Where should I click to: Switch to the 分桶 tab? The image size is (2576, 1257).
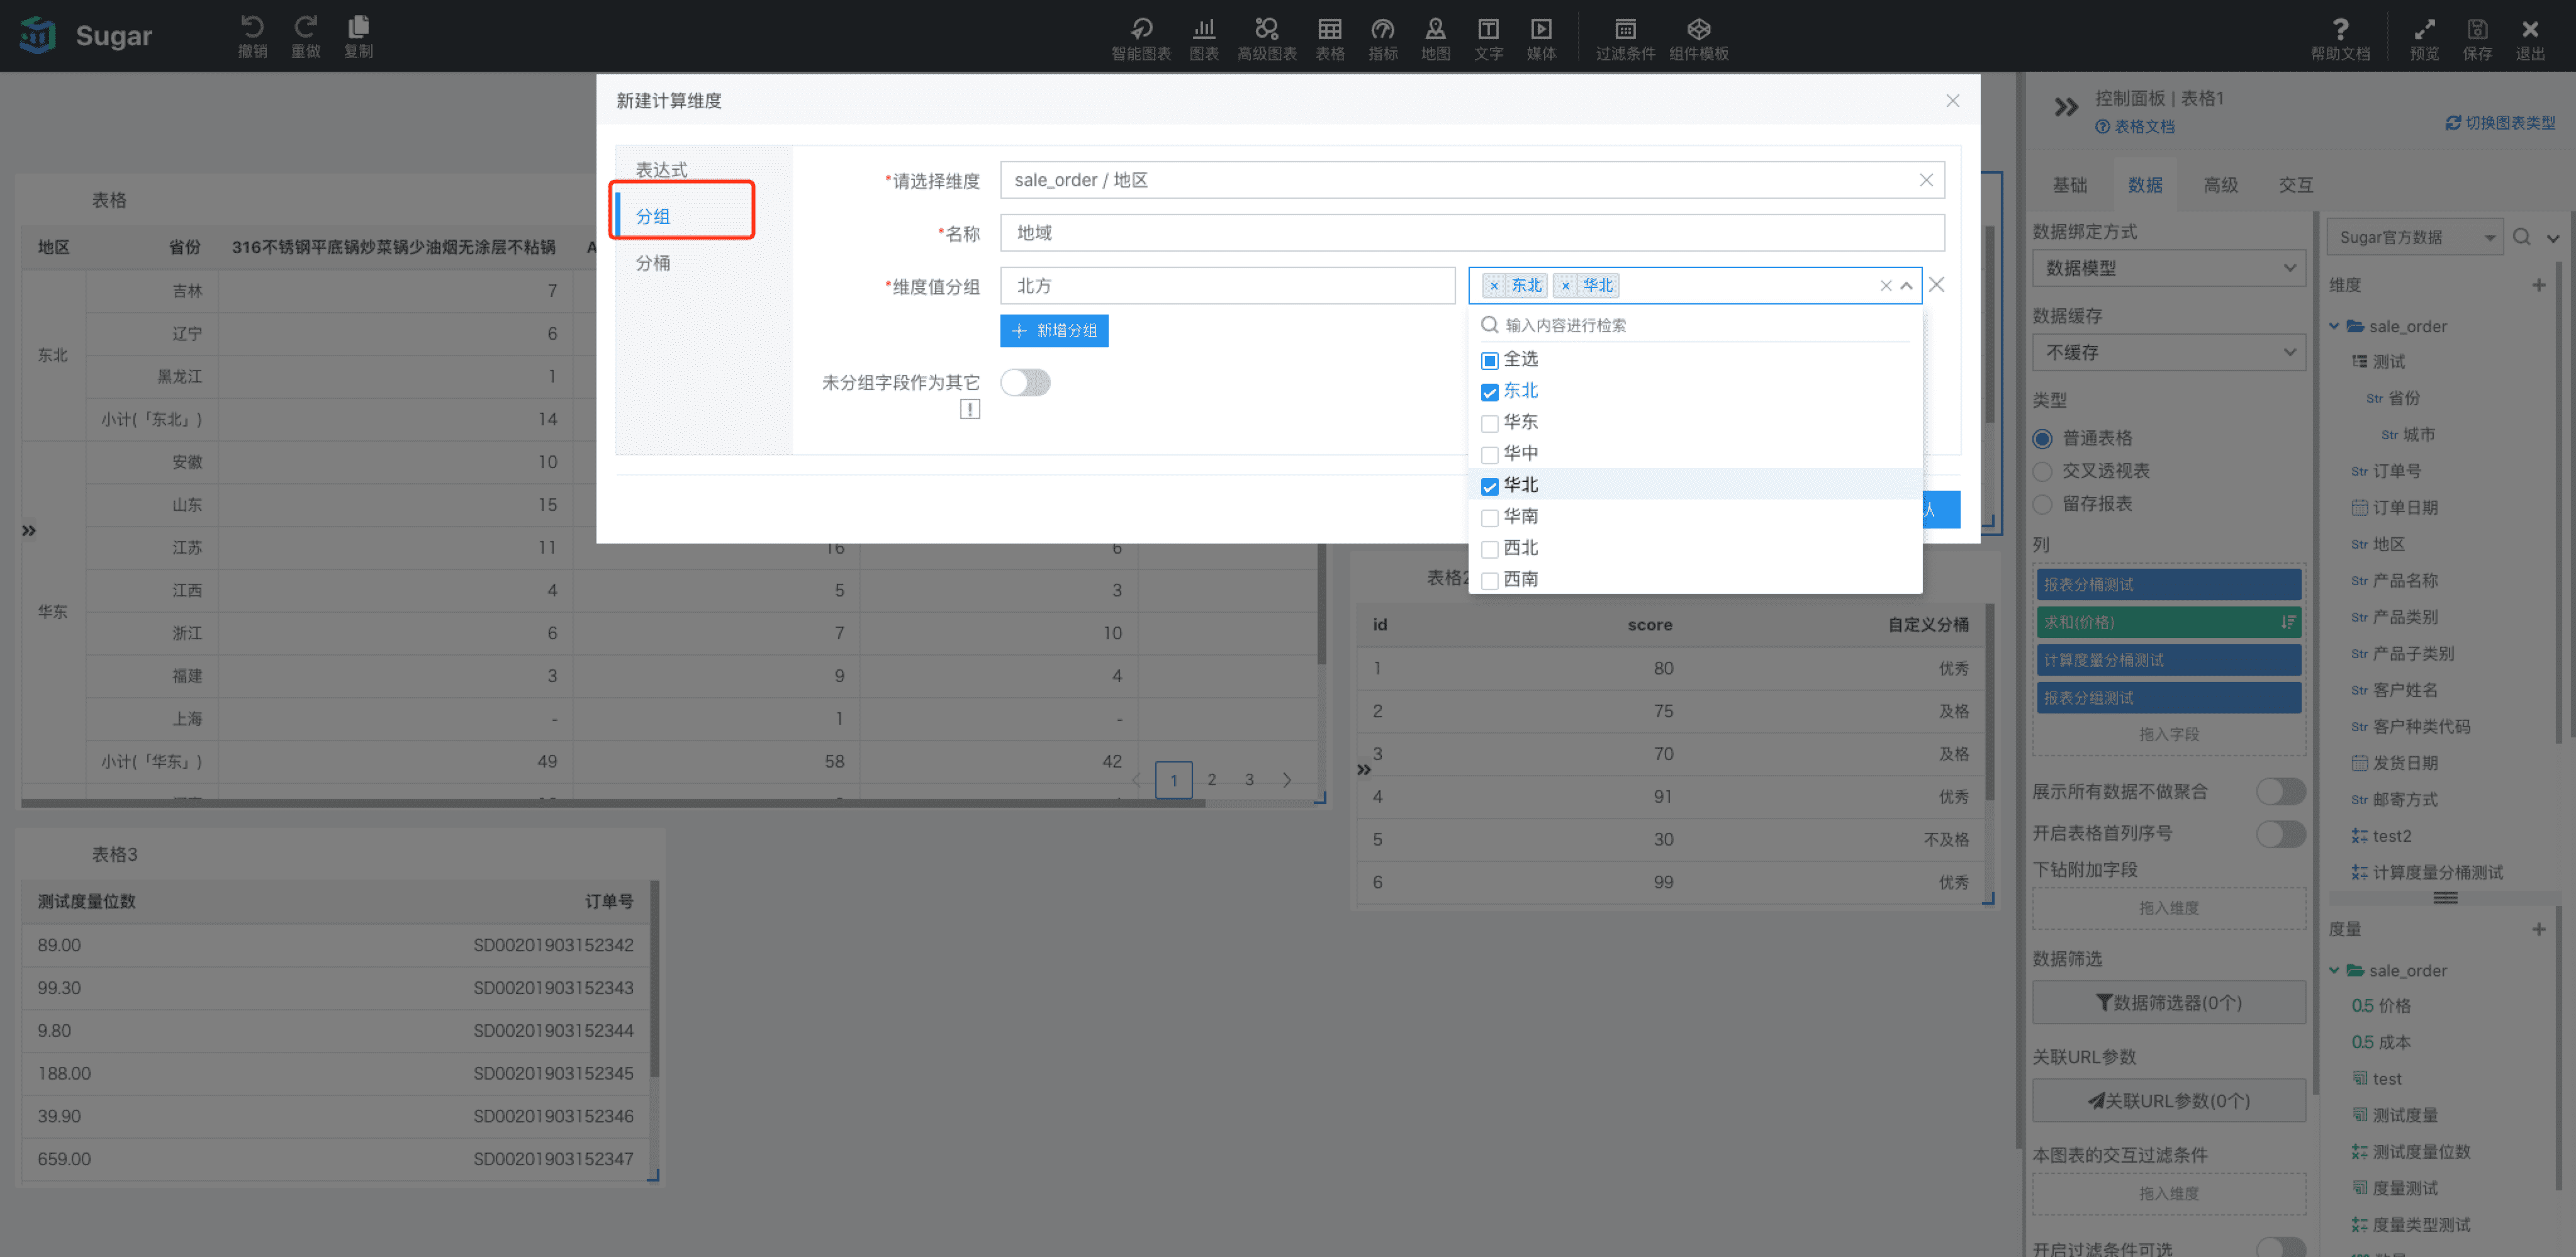tap(653, 263)
